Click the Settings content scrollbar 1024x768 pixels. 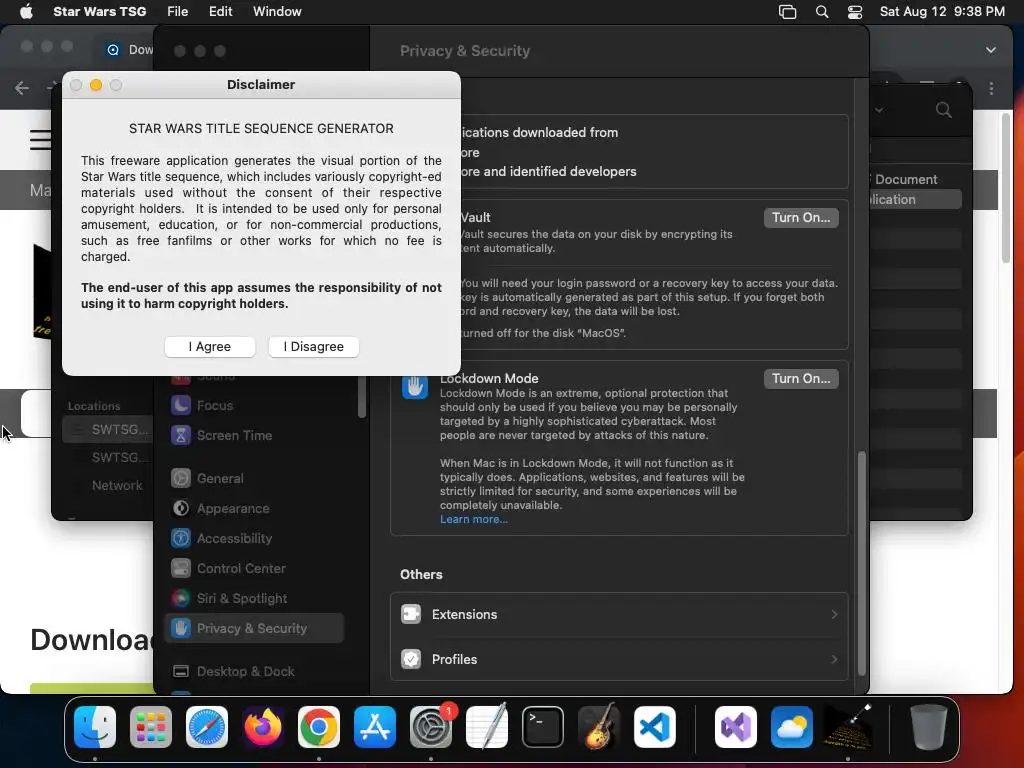(x=861, y=563)
